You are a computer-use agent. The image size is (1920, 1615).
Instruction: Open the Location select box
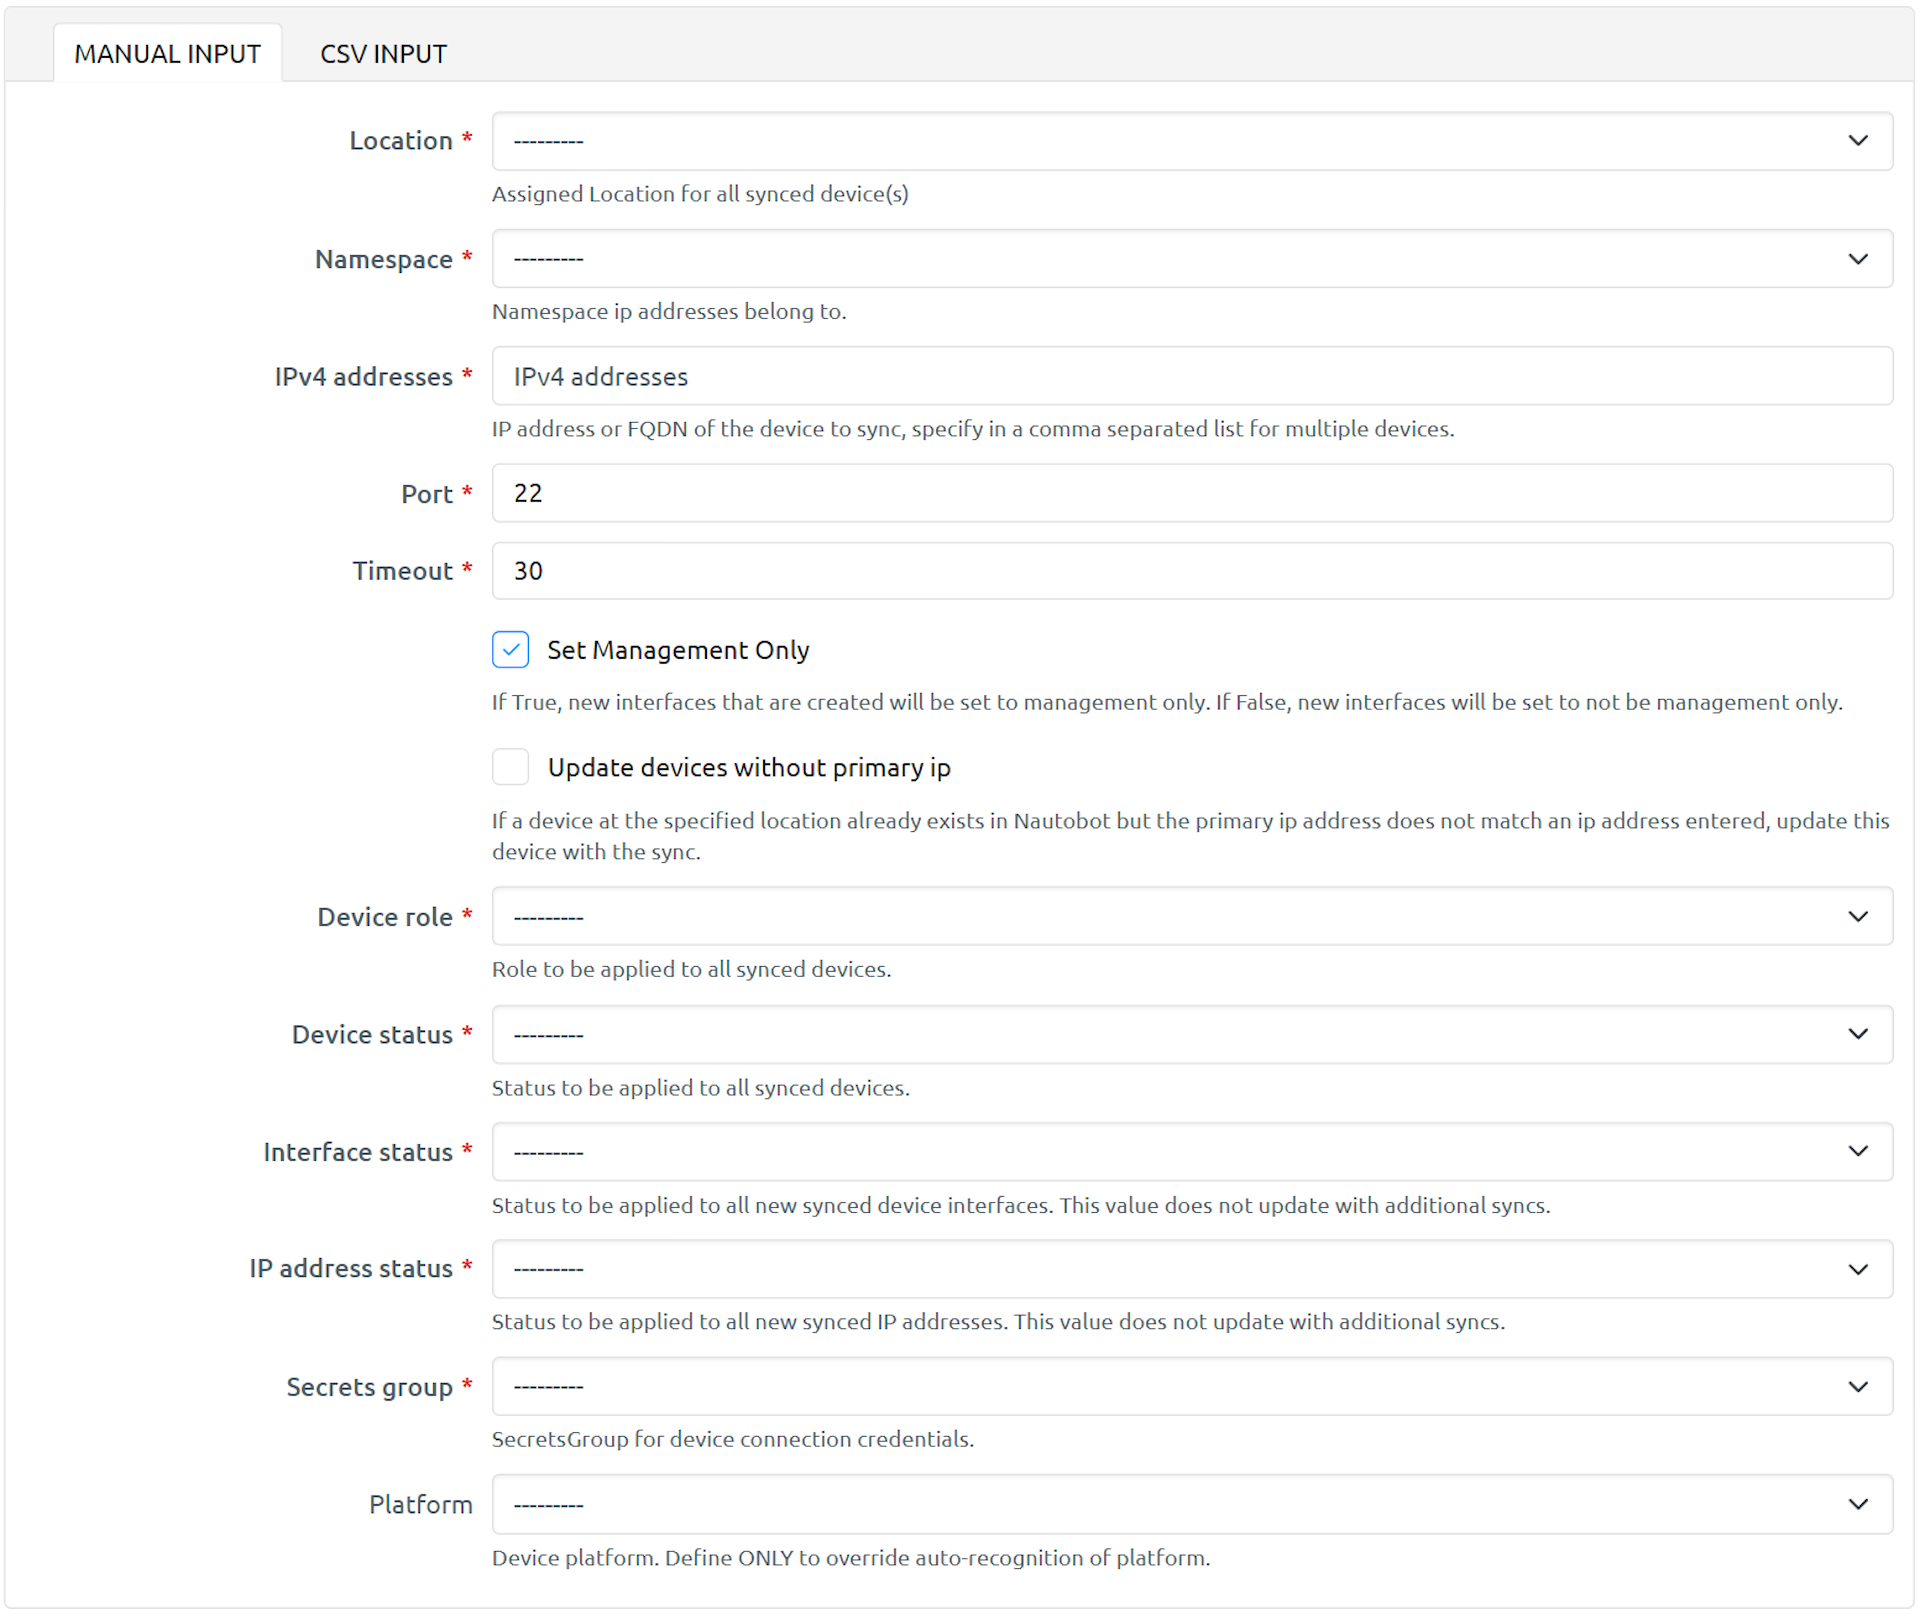pos(1150,141)
